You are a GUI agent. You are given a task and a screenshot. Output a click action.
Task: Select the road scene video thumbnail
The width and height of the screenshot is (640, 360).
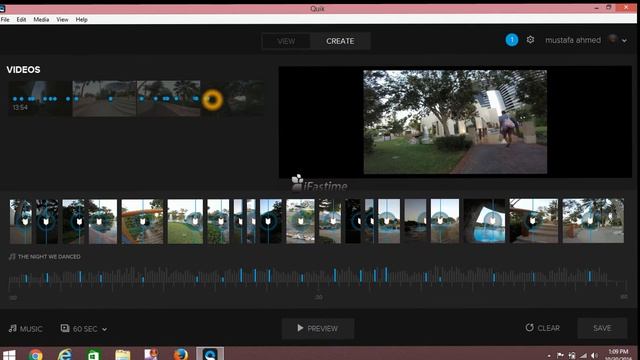coord(104,98)
